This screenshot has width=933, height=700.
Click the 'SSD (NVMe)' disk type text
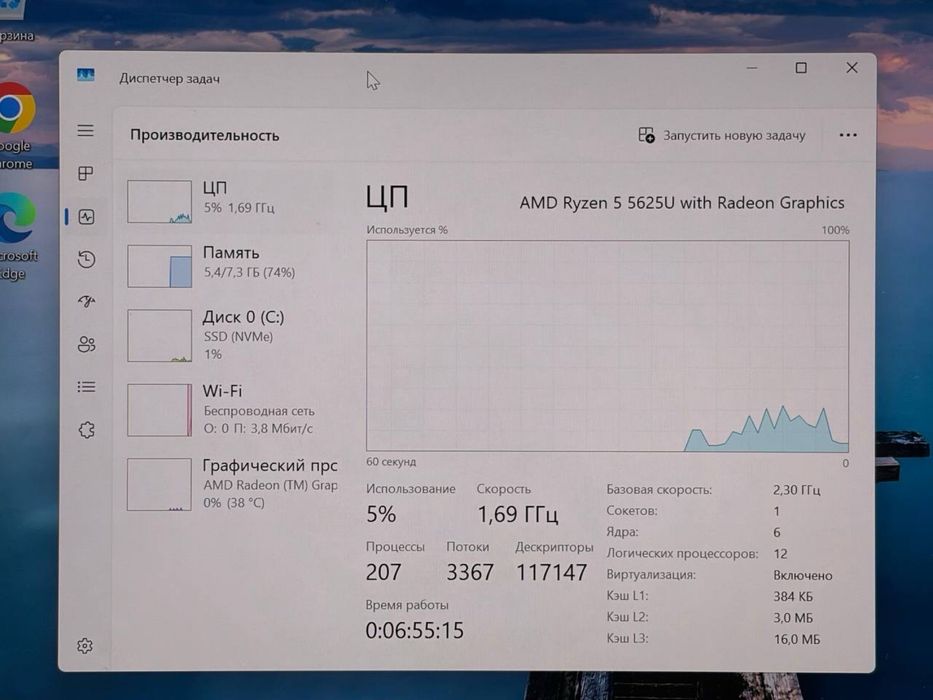point(239,337)
